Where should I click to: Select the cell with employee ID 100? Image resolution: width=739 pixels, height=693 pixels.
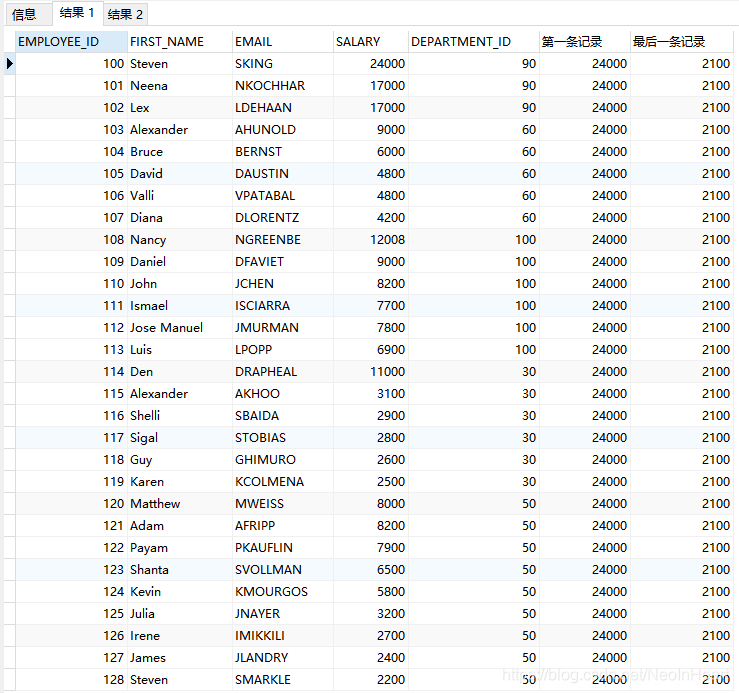[71, 64]
